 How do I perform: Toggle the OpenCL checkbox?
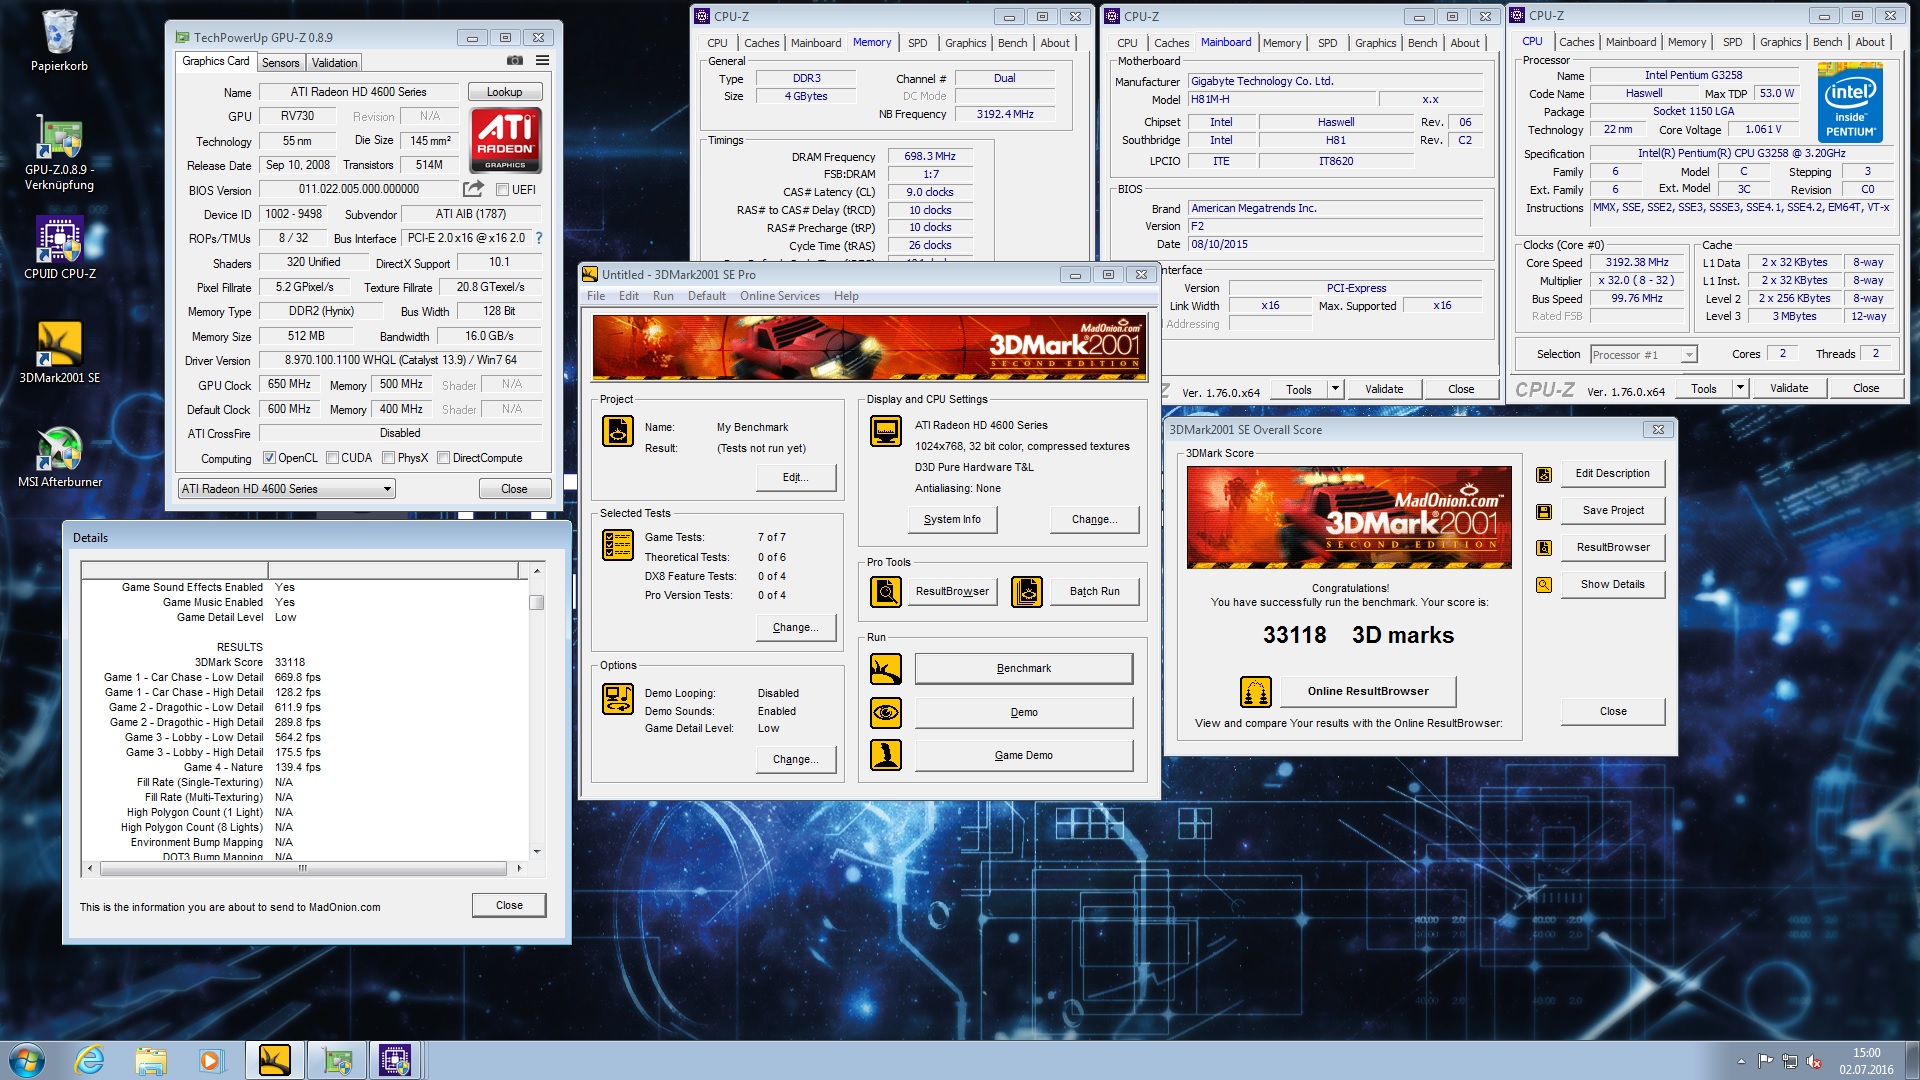tap(269, 458)
